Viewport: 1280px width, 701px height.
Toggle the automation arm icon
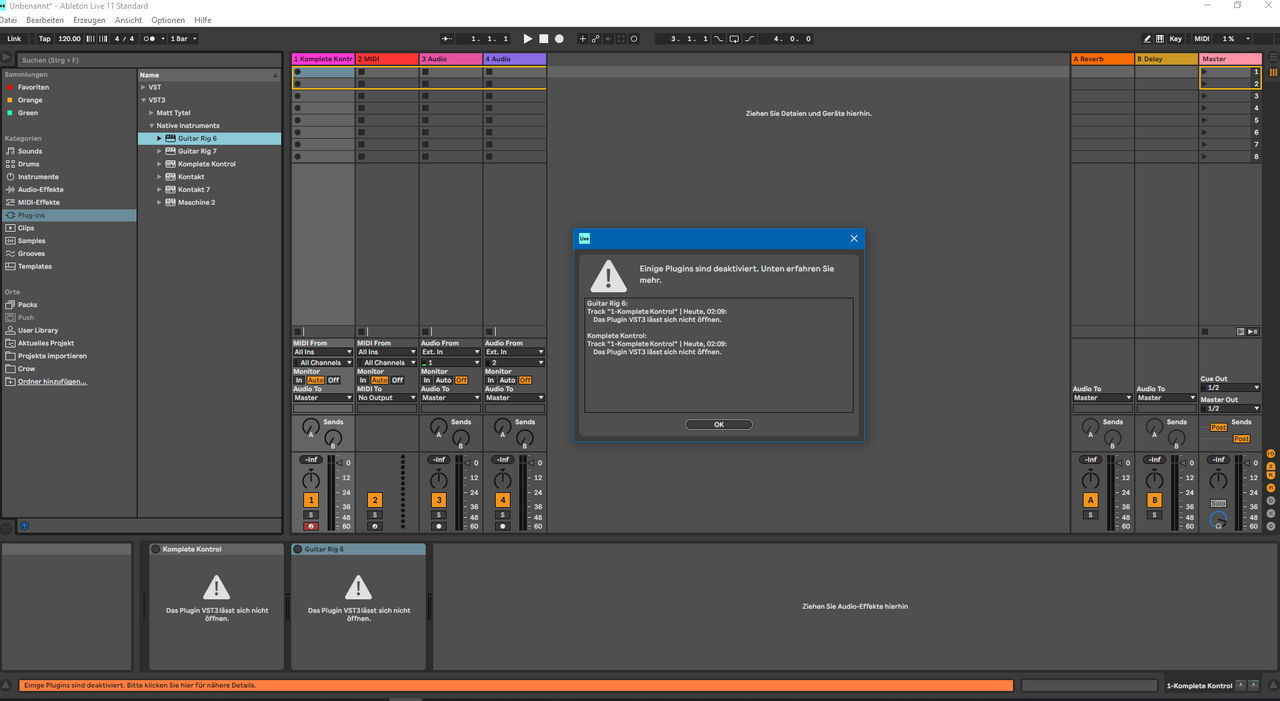point(595,39)
